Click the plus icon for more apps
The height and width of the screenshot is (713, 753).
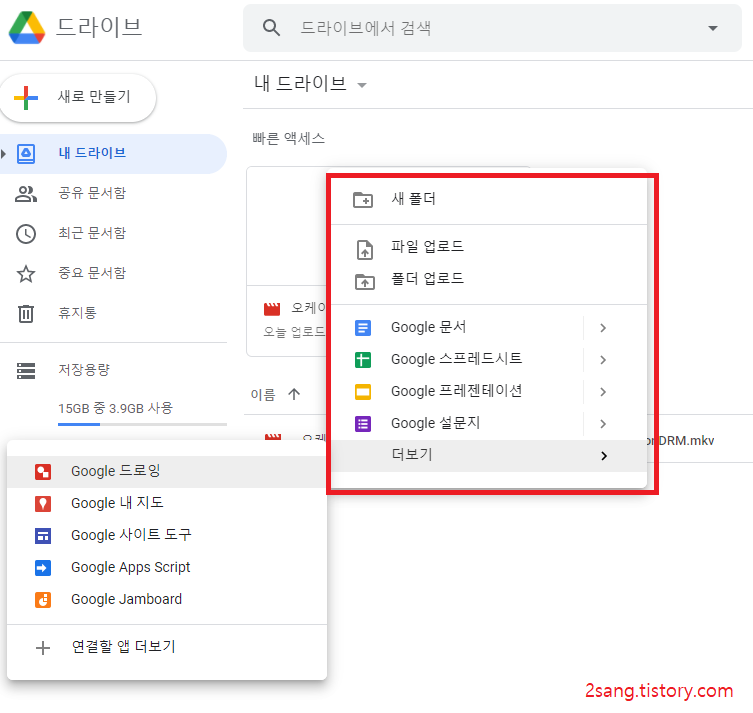(43, 648)
